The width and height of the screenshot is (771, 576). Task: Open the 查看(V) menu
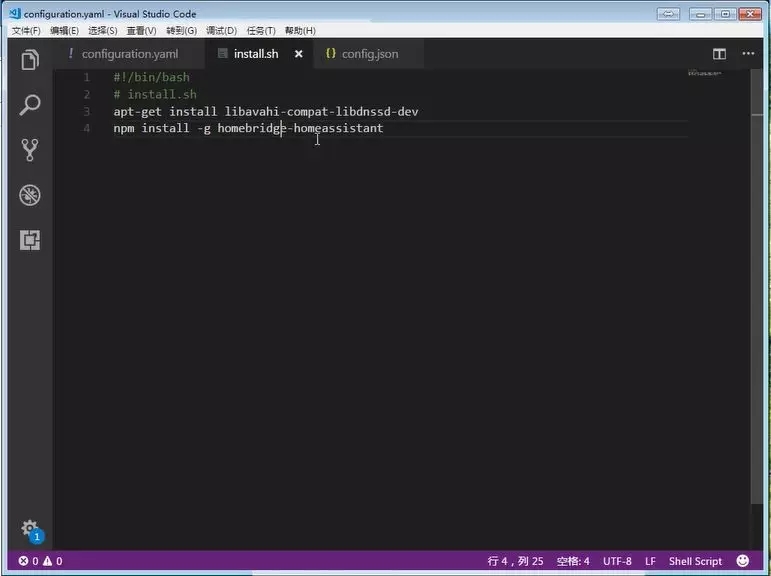click(x=142, y=31)
